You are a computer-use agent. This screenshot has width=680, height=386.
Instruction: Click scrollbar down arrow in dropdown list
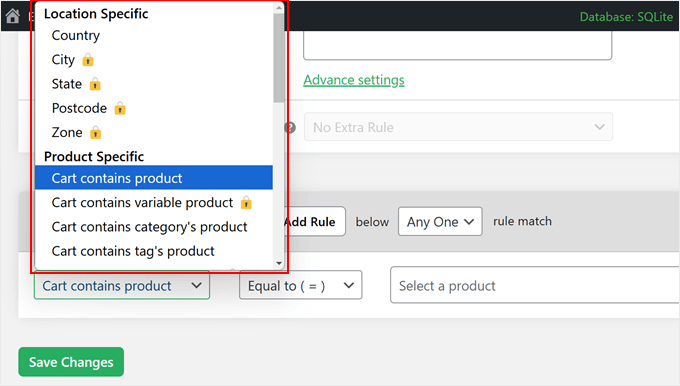(x=279, y=263)
